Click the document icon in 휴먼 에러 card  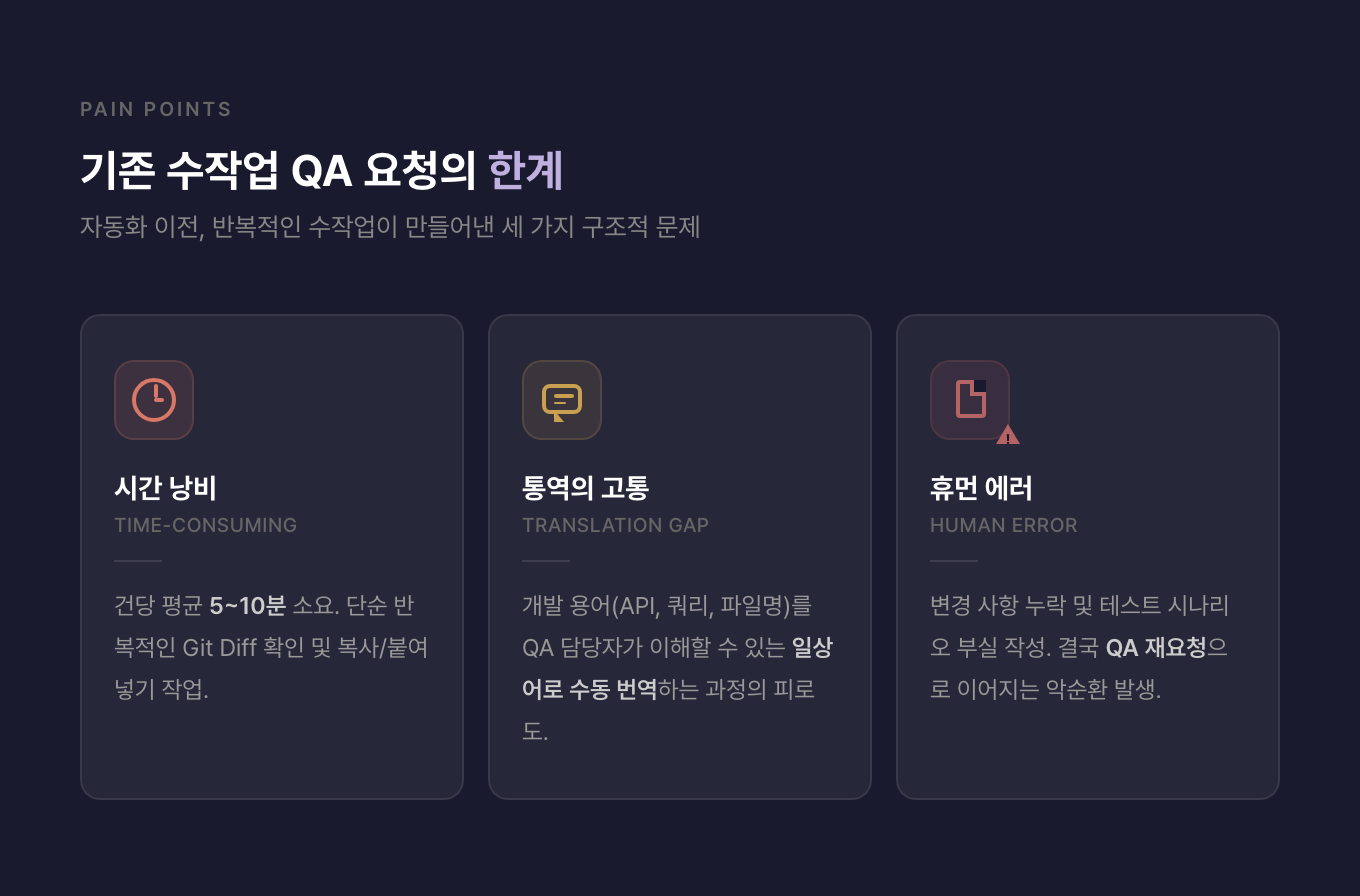tap(970, 400)
